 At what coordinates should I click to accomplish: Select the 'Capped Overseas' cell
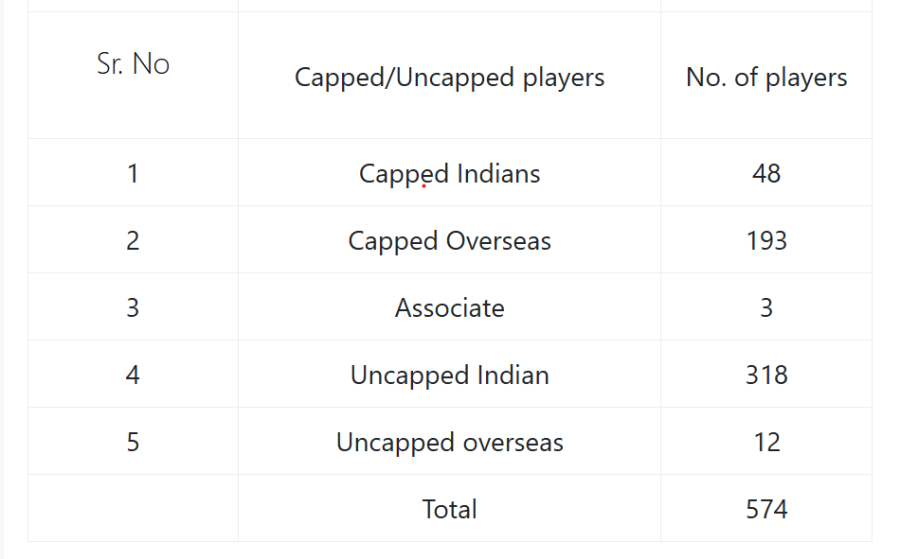point(449,239)
